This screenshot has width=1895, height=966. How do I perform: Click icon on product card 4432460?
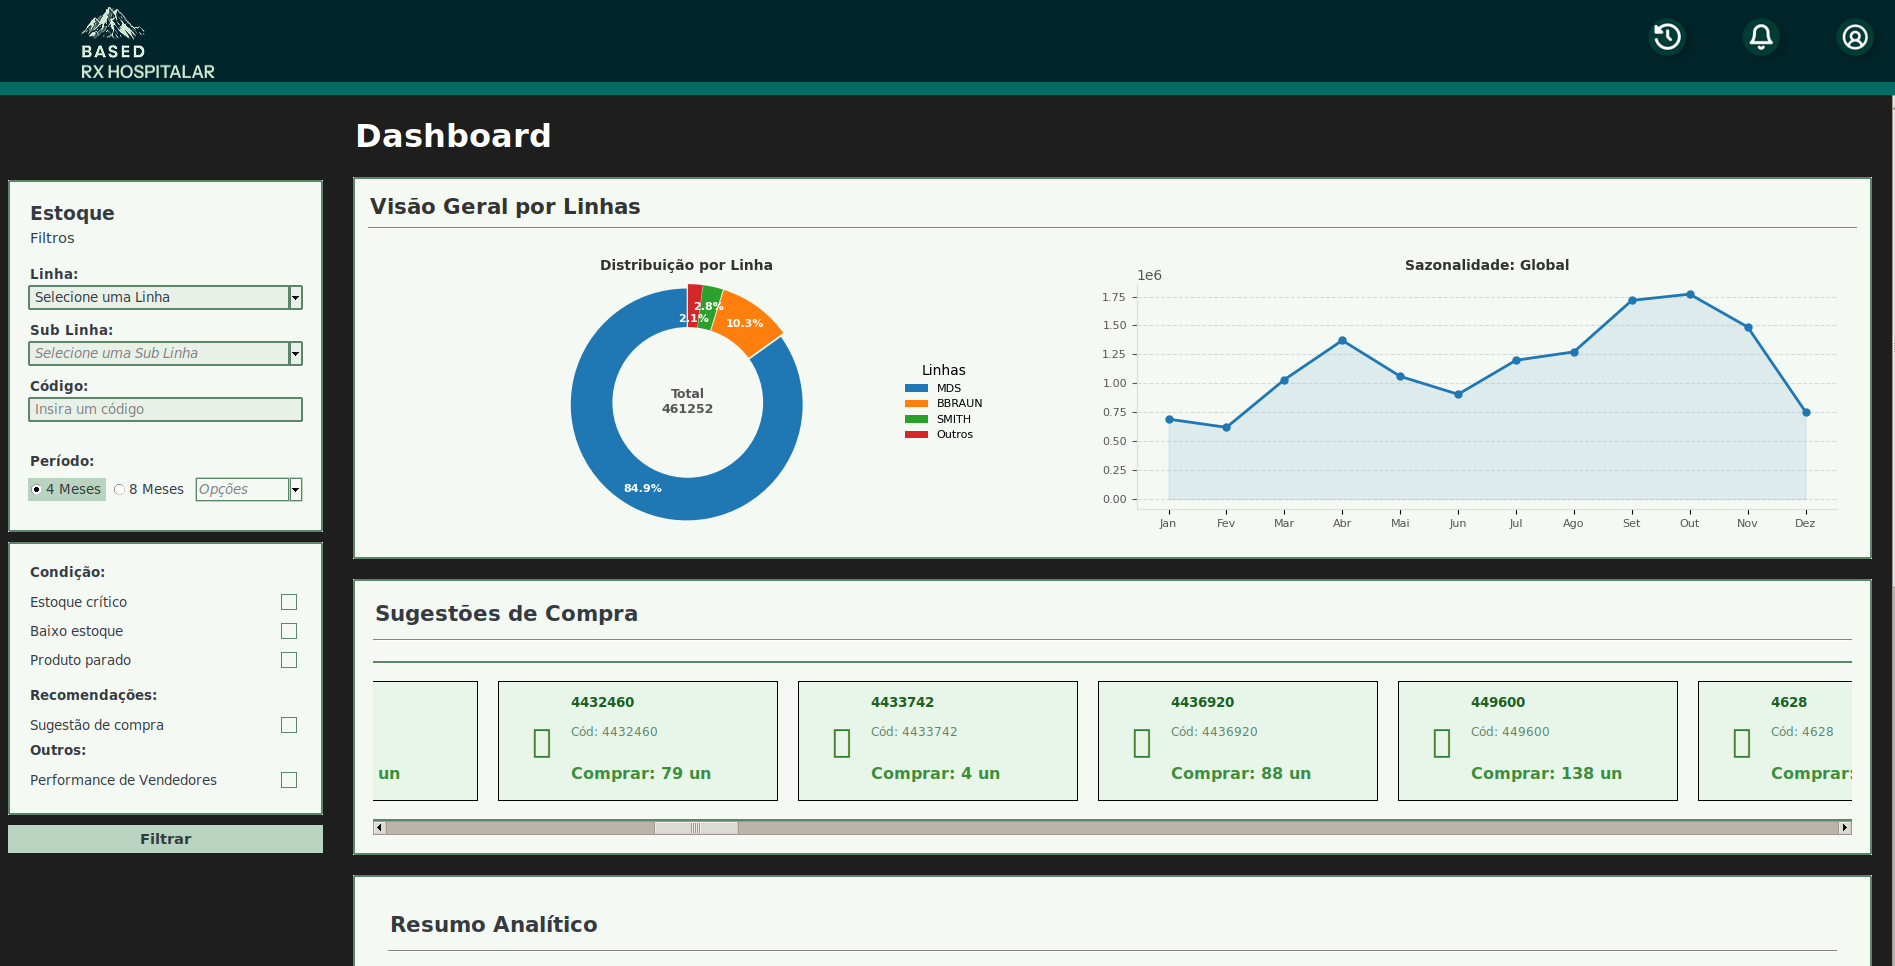pos(542,743)
